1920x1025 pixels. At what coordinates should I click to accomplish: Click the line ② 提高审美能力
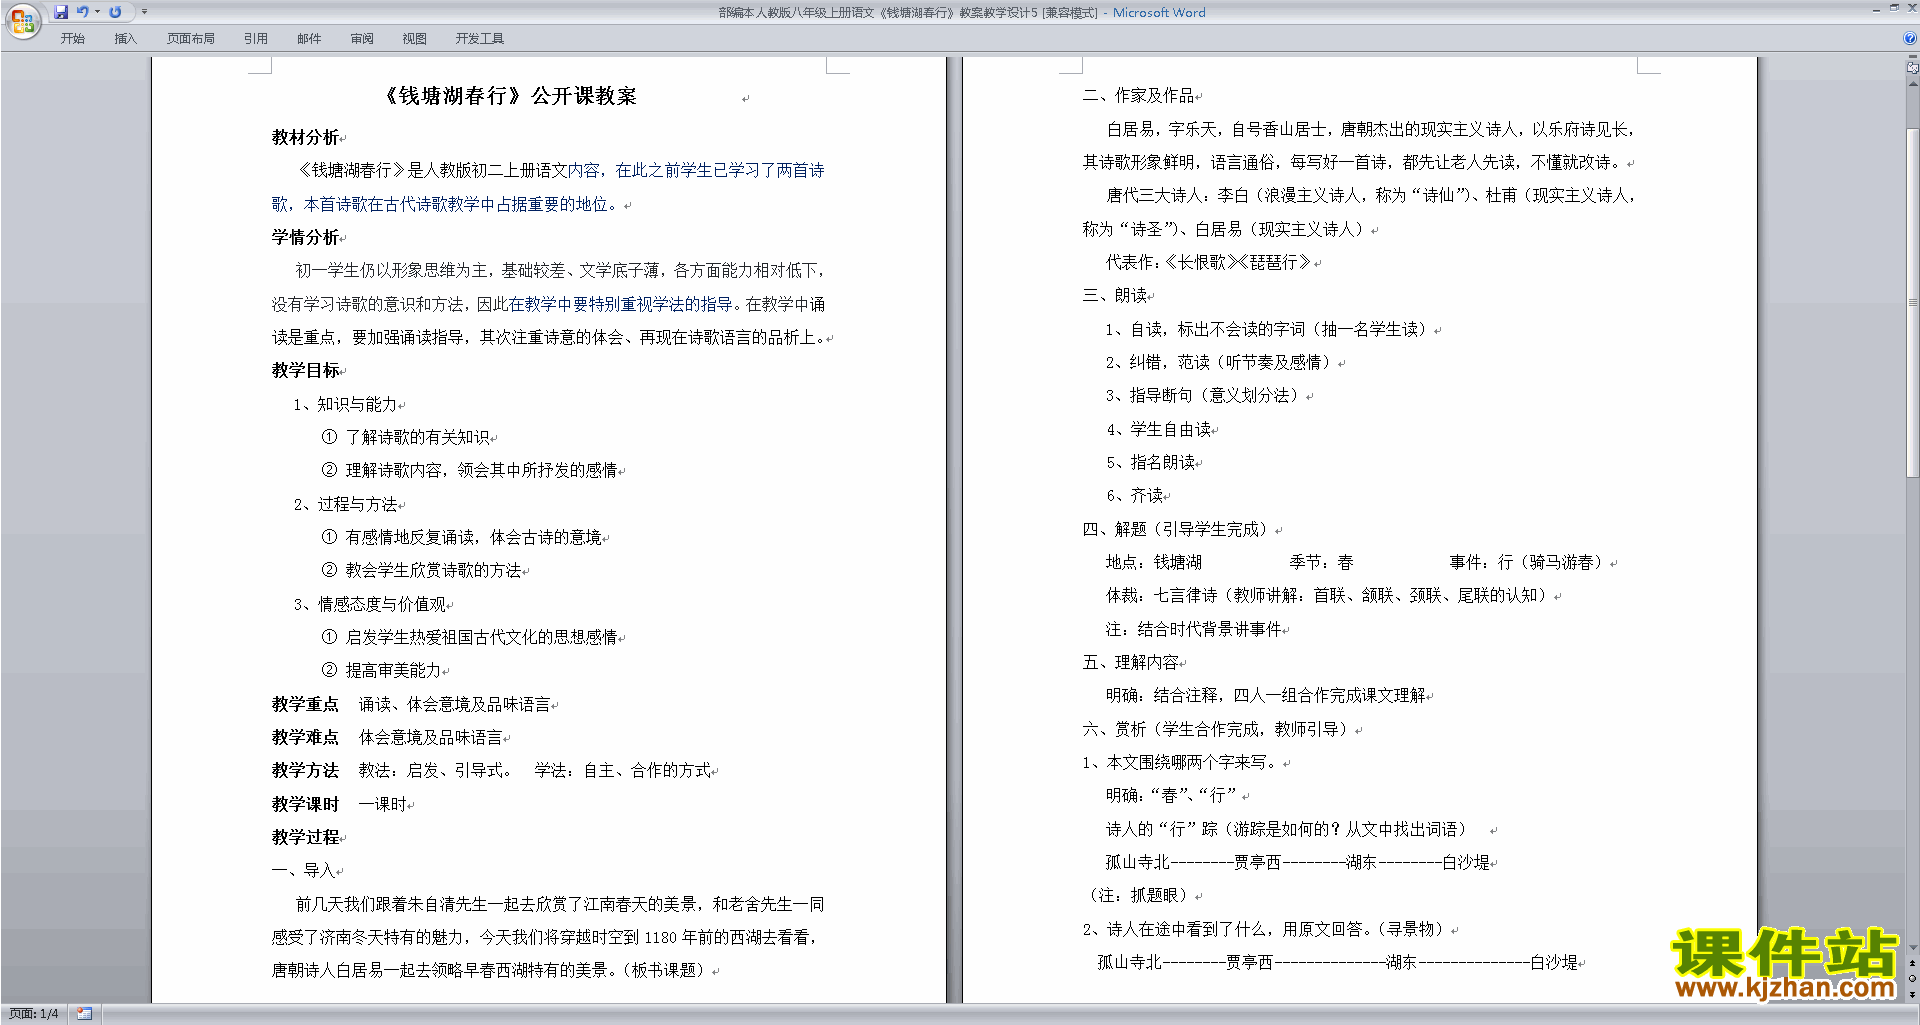coord(381,670)
